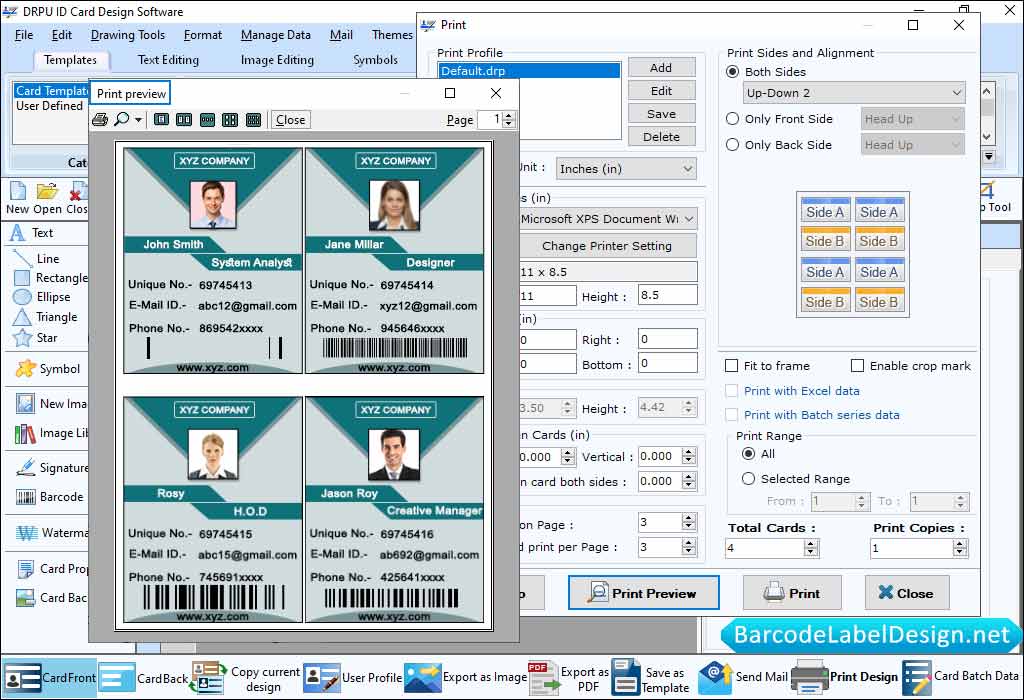1024x700 pixels.
Task: Select four-page layout icon in Print preview
Action: point(230,119)
